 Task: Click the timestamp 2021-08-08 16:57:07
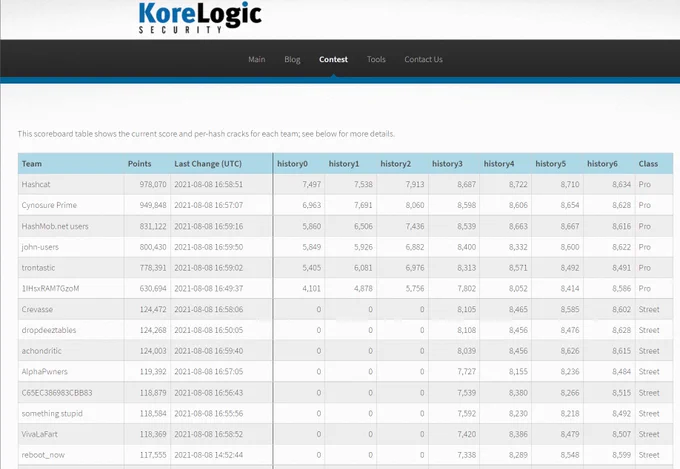pyautogui.click(x=209, y=205)
